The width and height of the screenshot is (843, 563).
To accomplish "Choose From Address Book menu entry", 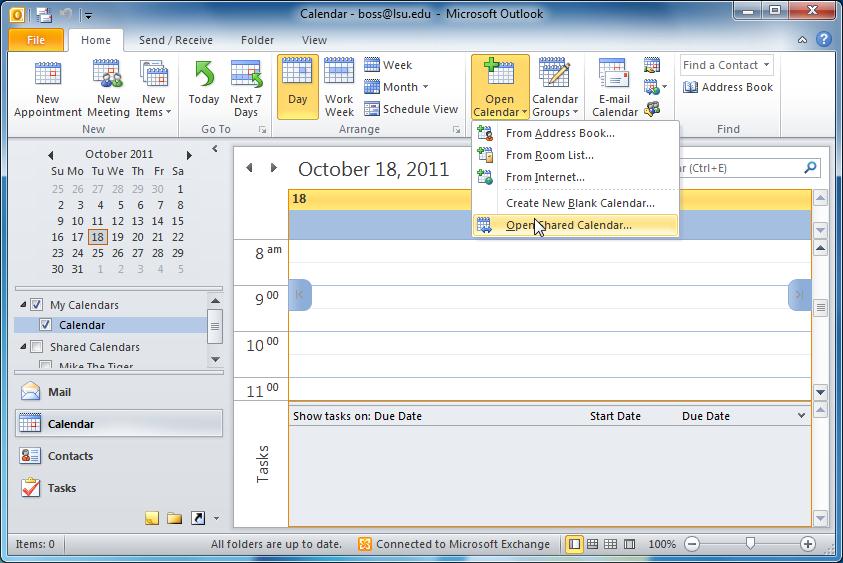I will [x=575, y=133].
